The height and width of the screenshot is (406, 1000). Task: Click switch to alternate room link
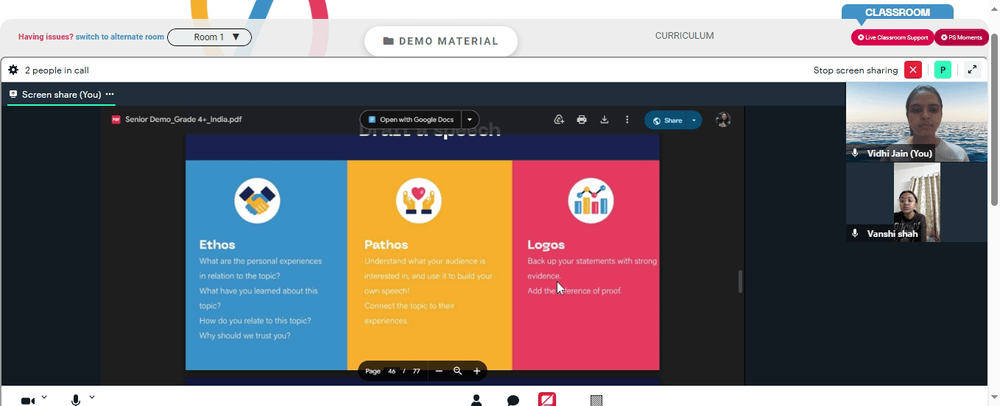coord(120,37)
